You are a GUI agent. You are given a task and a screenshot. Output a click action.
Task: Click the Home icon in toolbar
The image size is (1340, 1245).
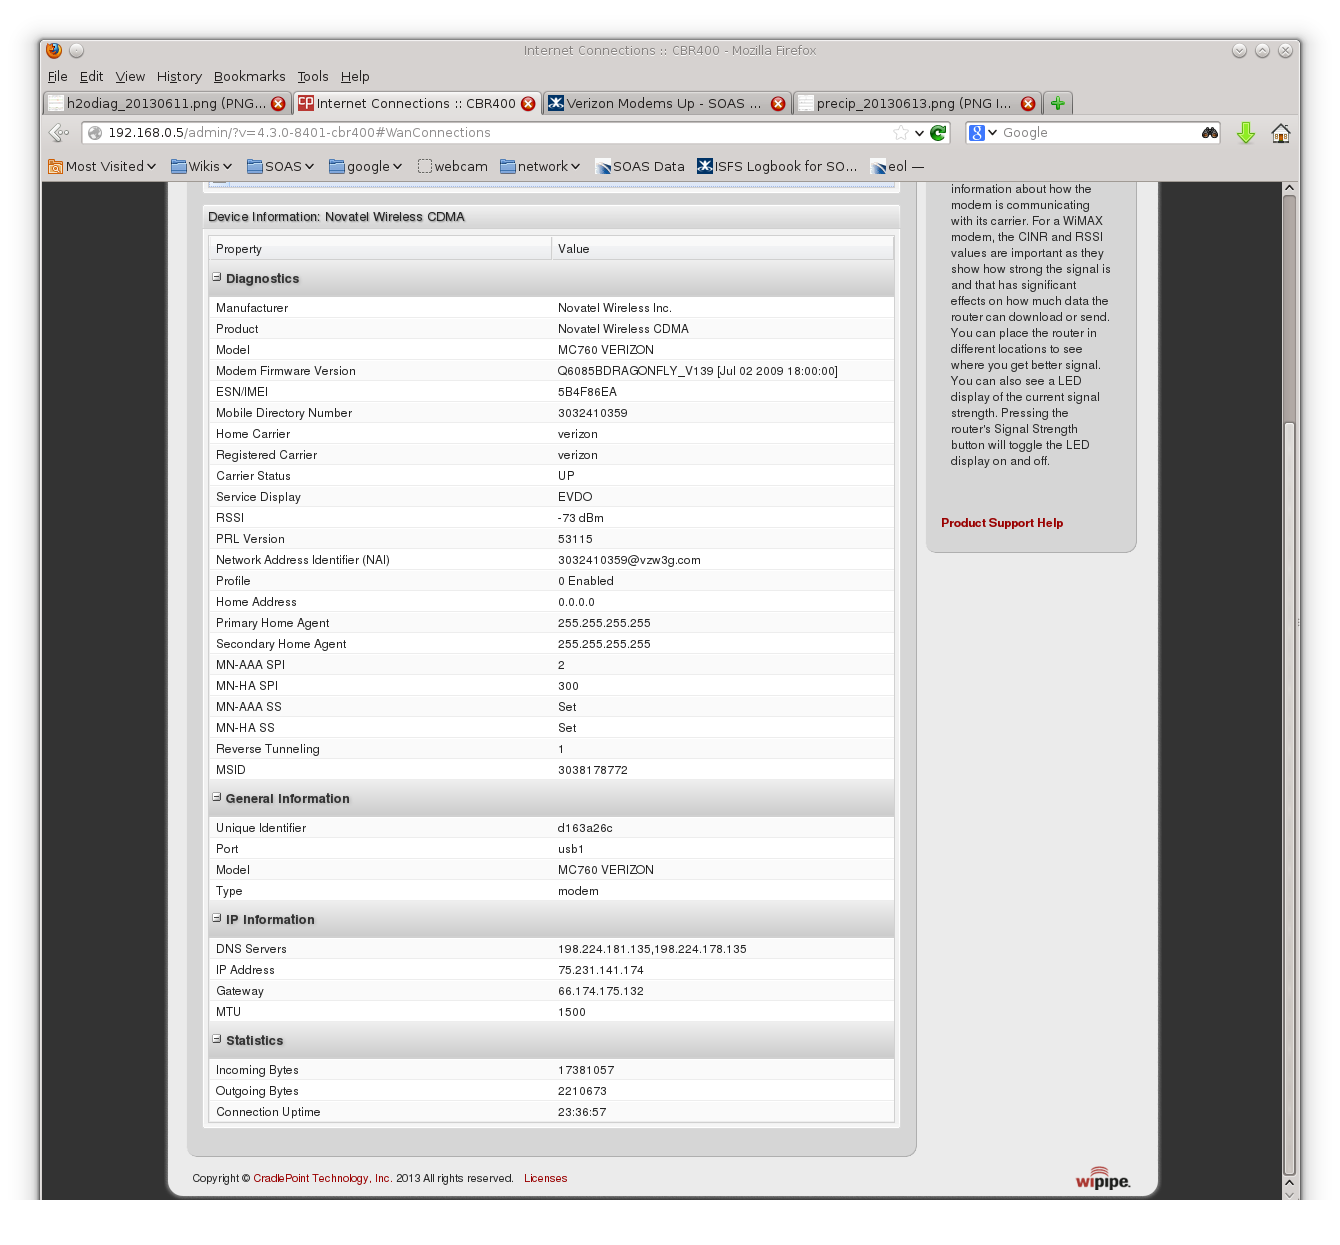1280,133
